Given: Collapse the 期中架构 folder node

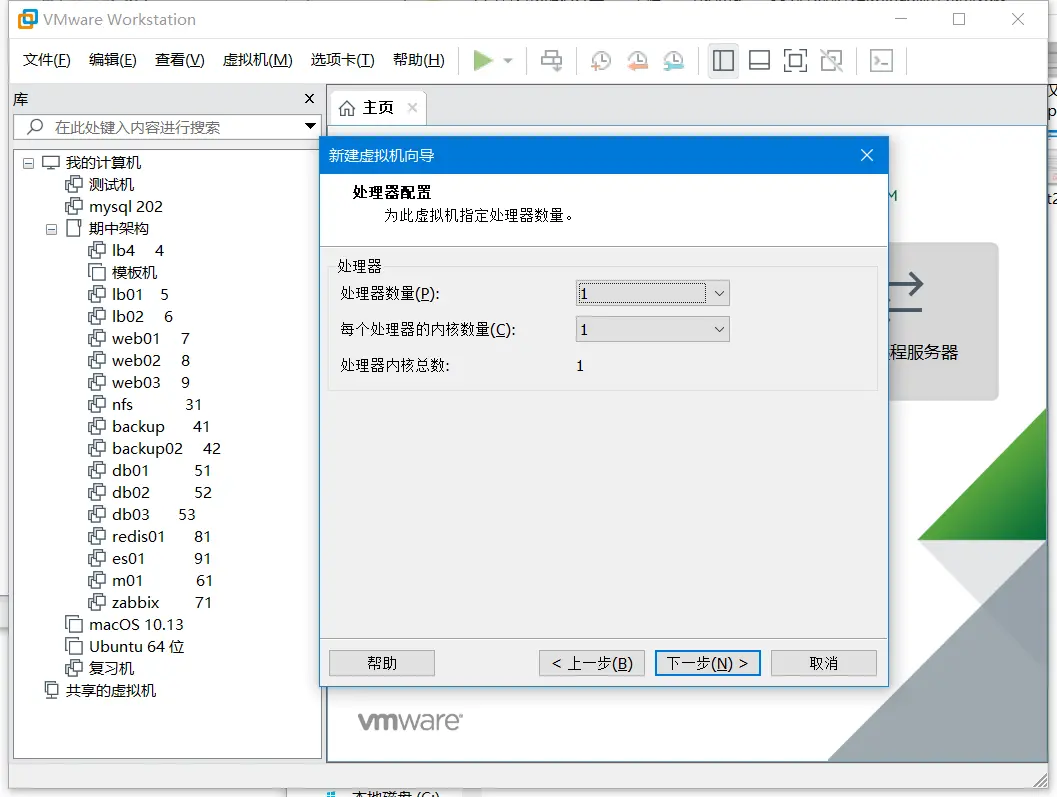Looking at the screenshot, I should (x=51, y=229).
